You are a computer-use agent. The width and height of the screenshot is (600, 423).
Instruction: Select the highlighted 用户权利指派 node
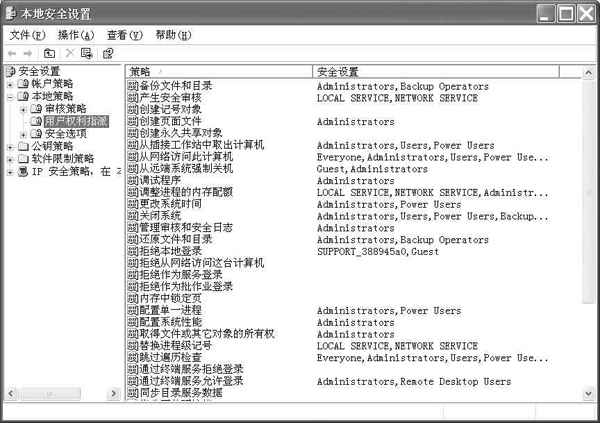(76, 122)
